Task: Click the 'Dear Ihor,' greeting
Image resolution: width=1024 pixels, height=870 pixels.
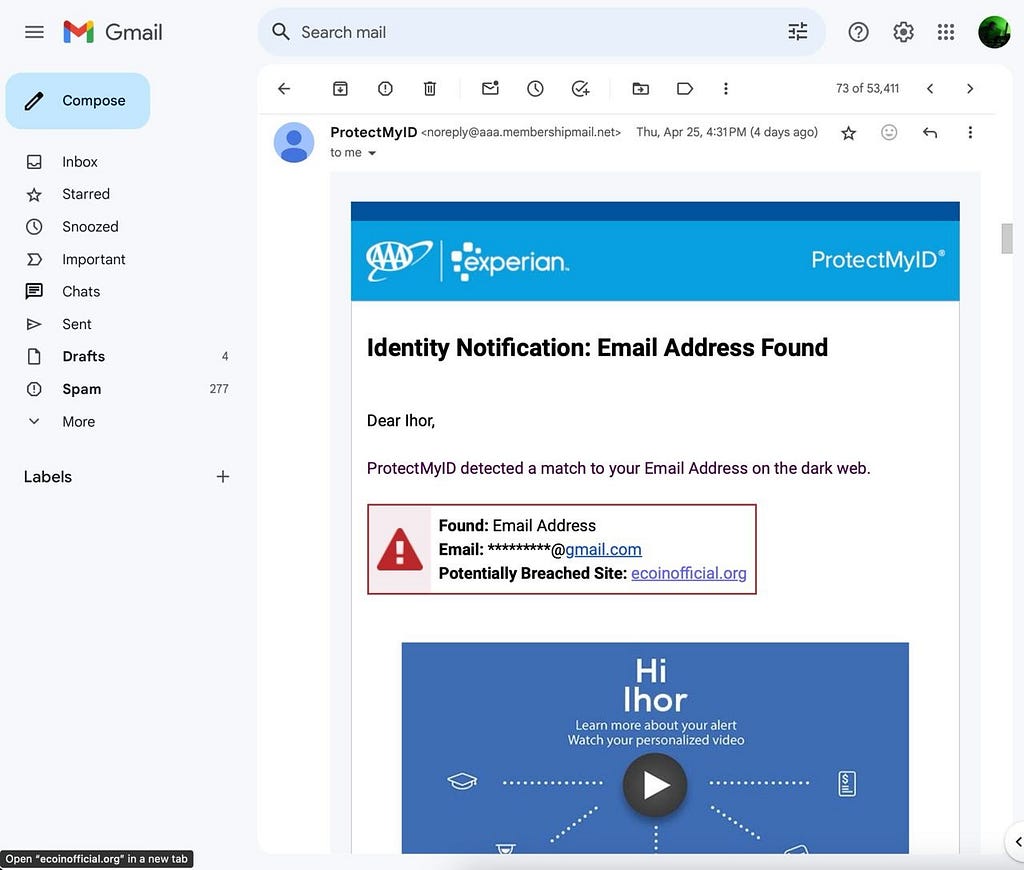Action: pyautogui.click(x=401, y=421)
